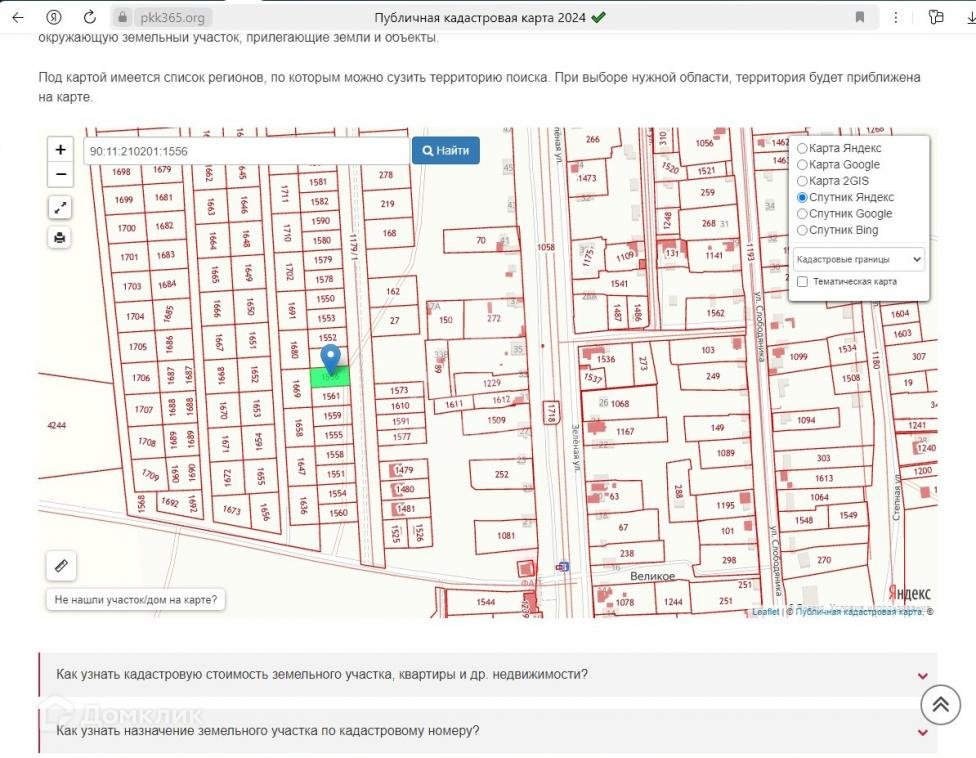Click parcel 1094 on the map

(x=806, y=420)
